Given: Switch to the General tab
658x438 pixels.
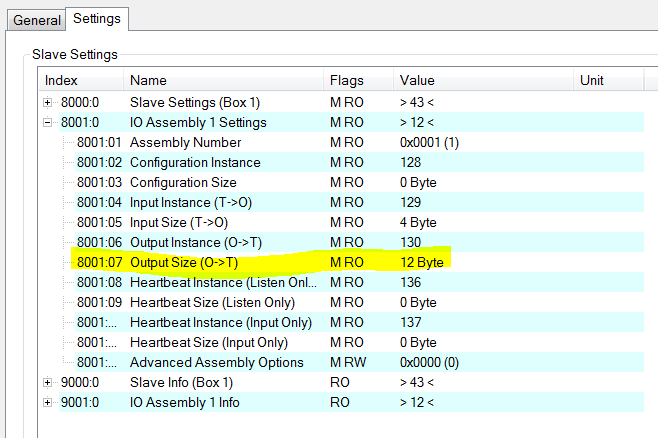Looking at the screenshot, I should 37,20.
